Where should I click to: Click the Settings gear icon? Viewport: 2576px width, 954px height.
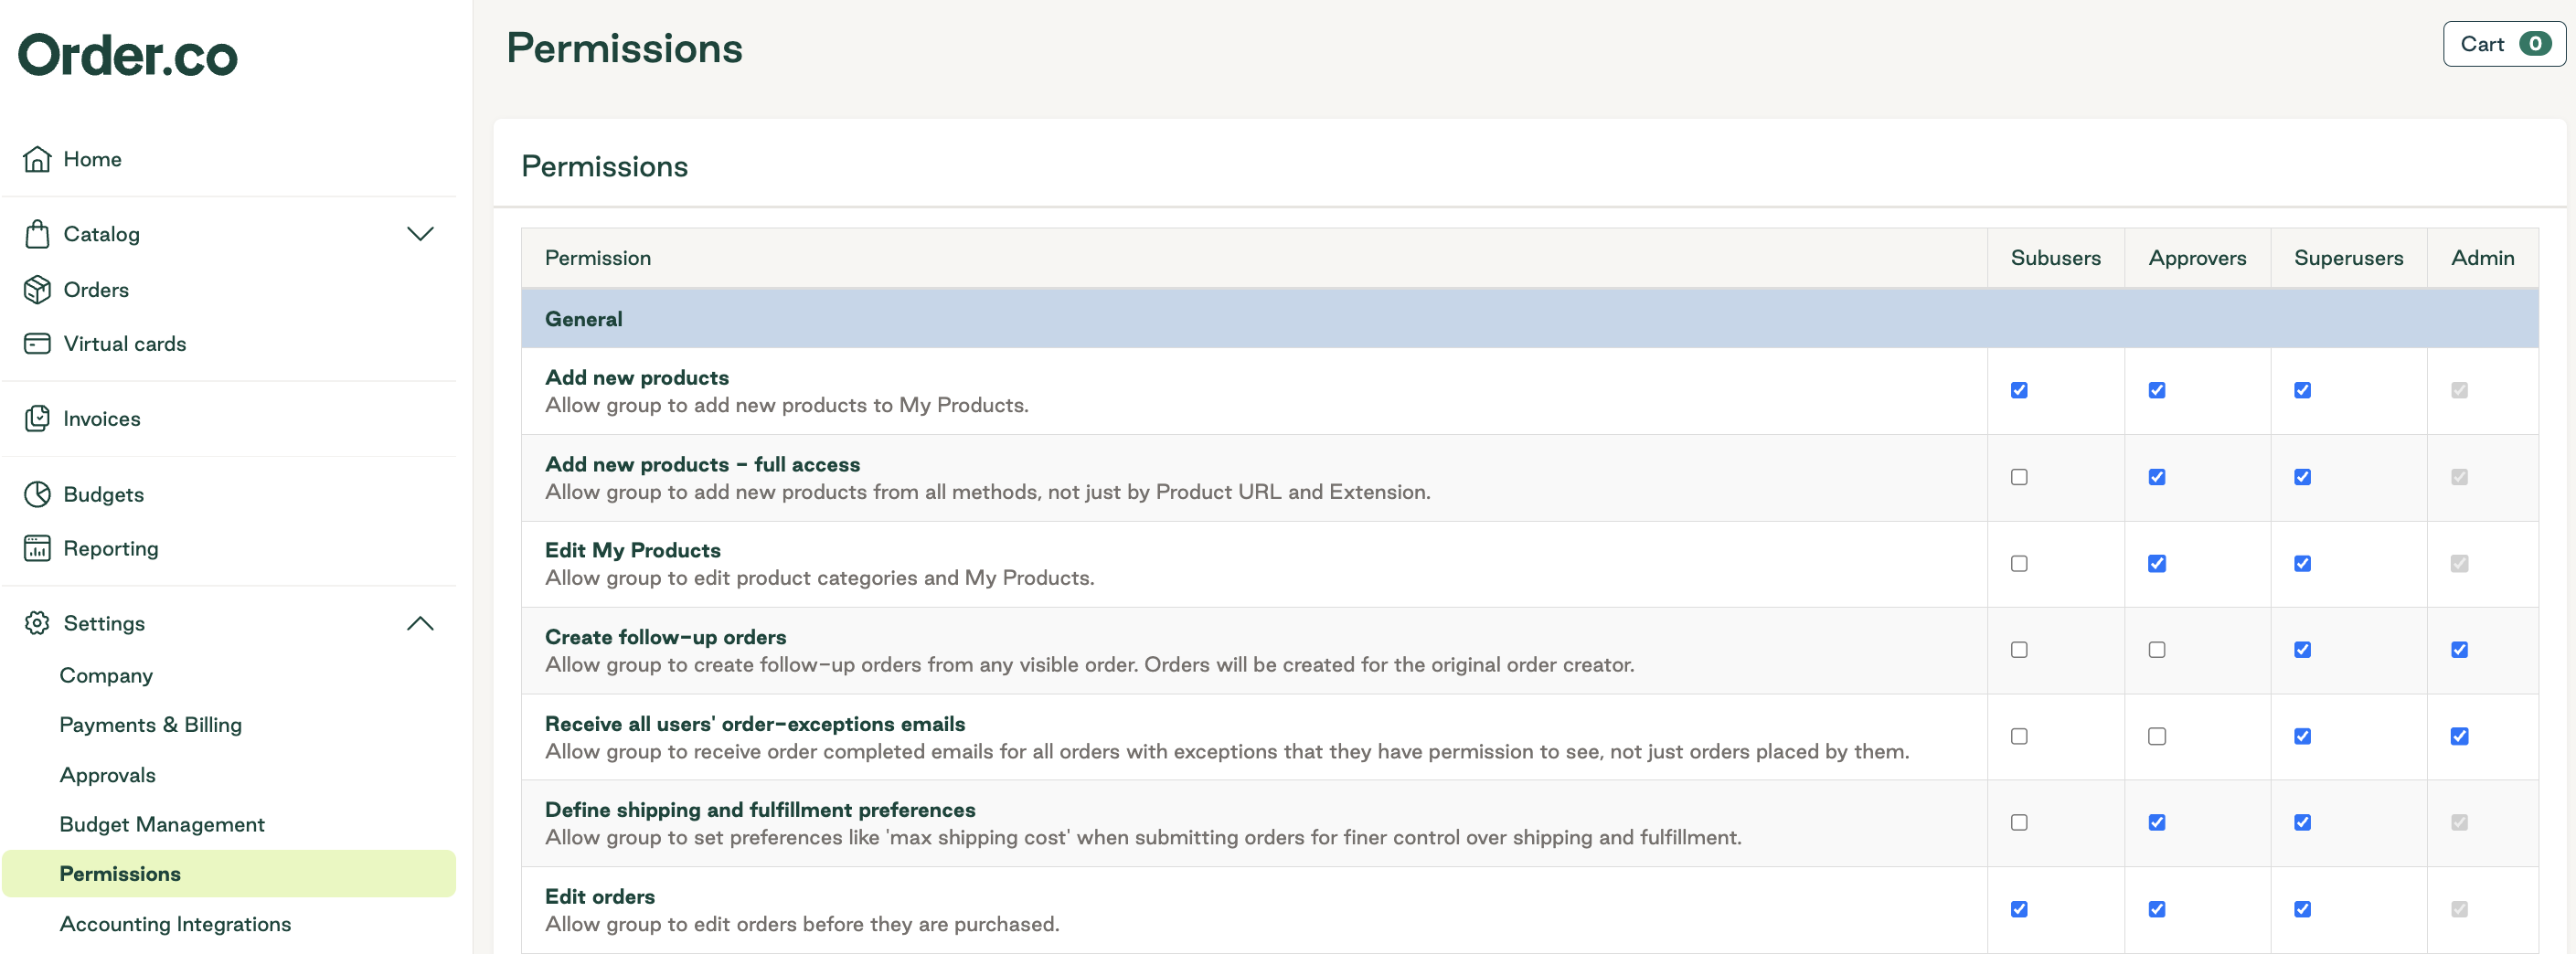tap(37, 623)
